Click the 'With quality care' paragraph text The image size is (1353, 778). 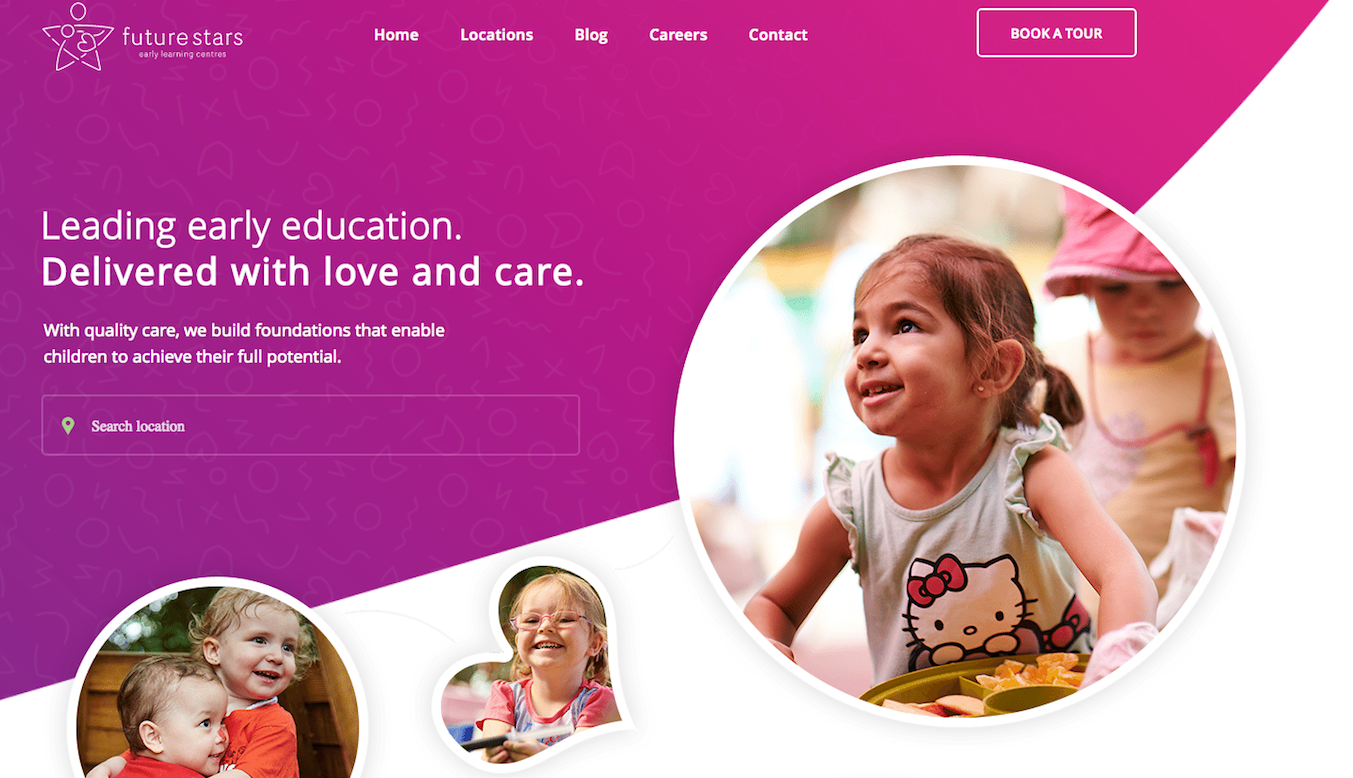pos(244,343)
